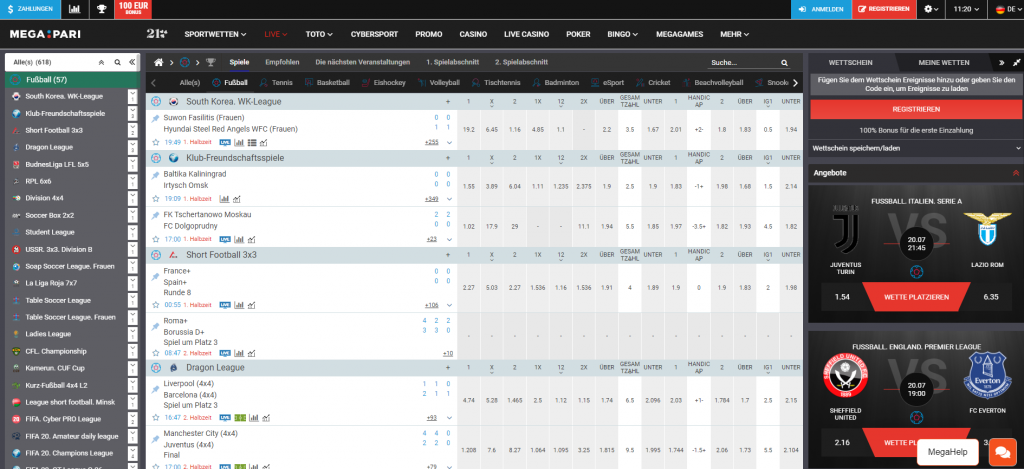Select Tennis in sports filter bar
Image resolution: width=1024 pixels, height=469 pixels.
pos(276,83)
